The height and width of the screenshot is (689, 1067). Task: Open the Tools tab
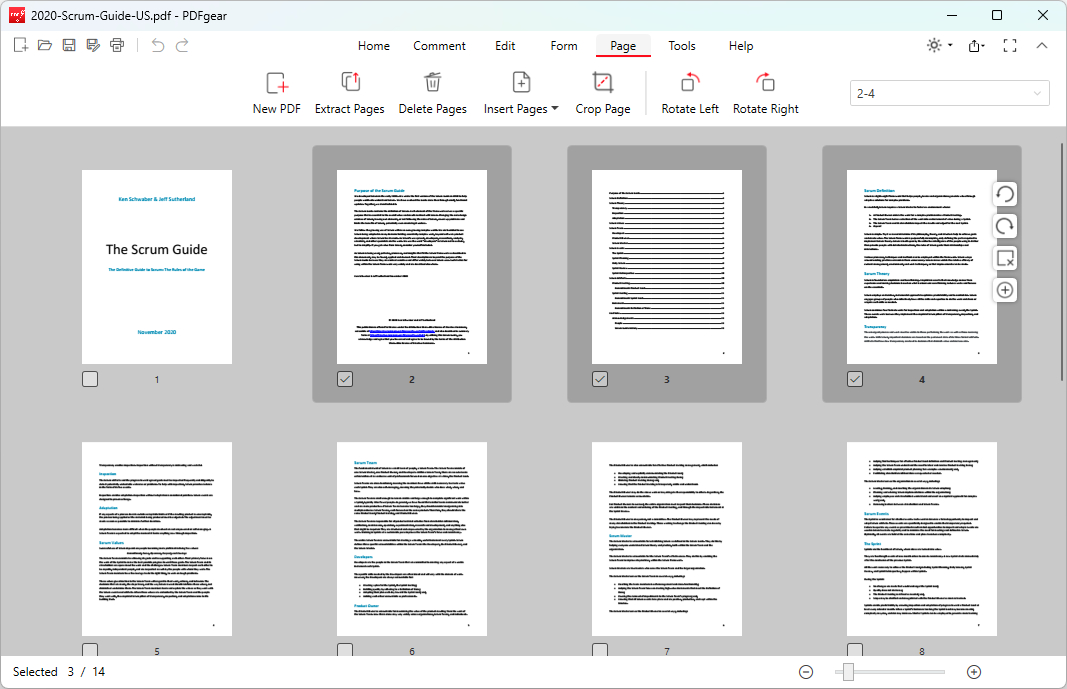point(682,46)
